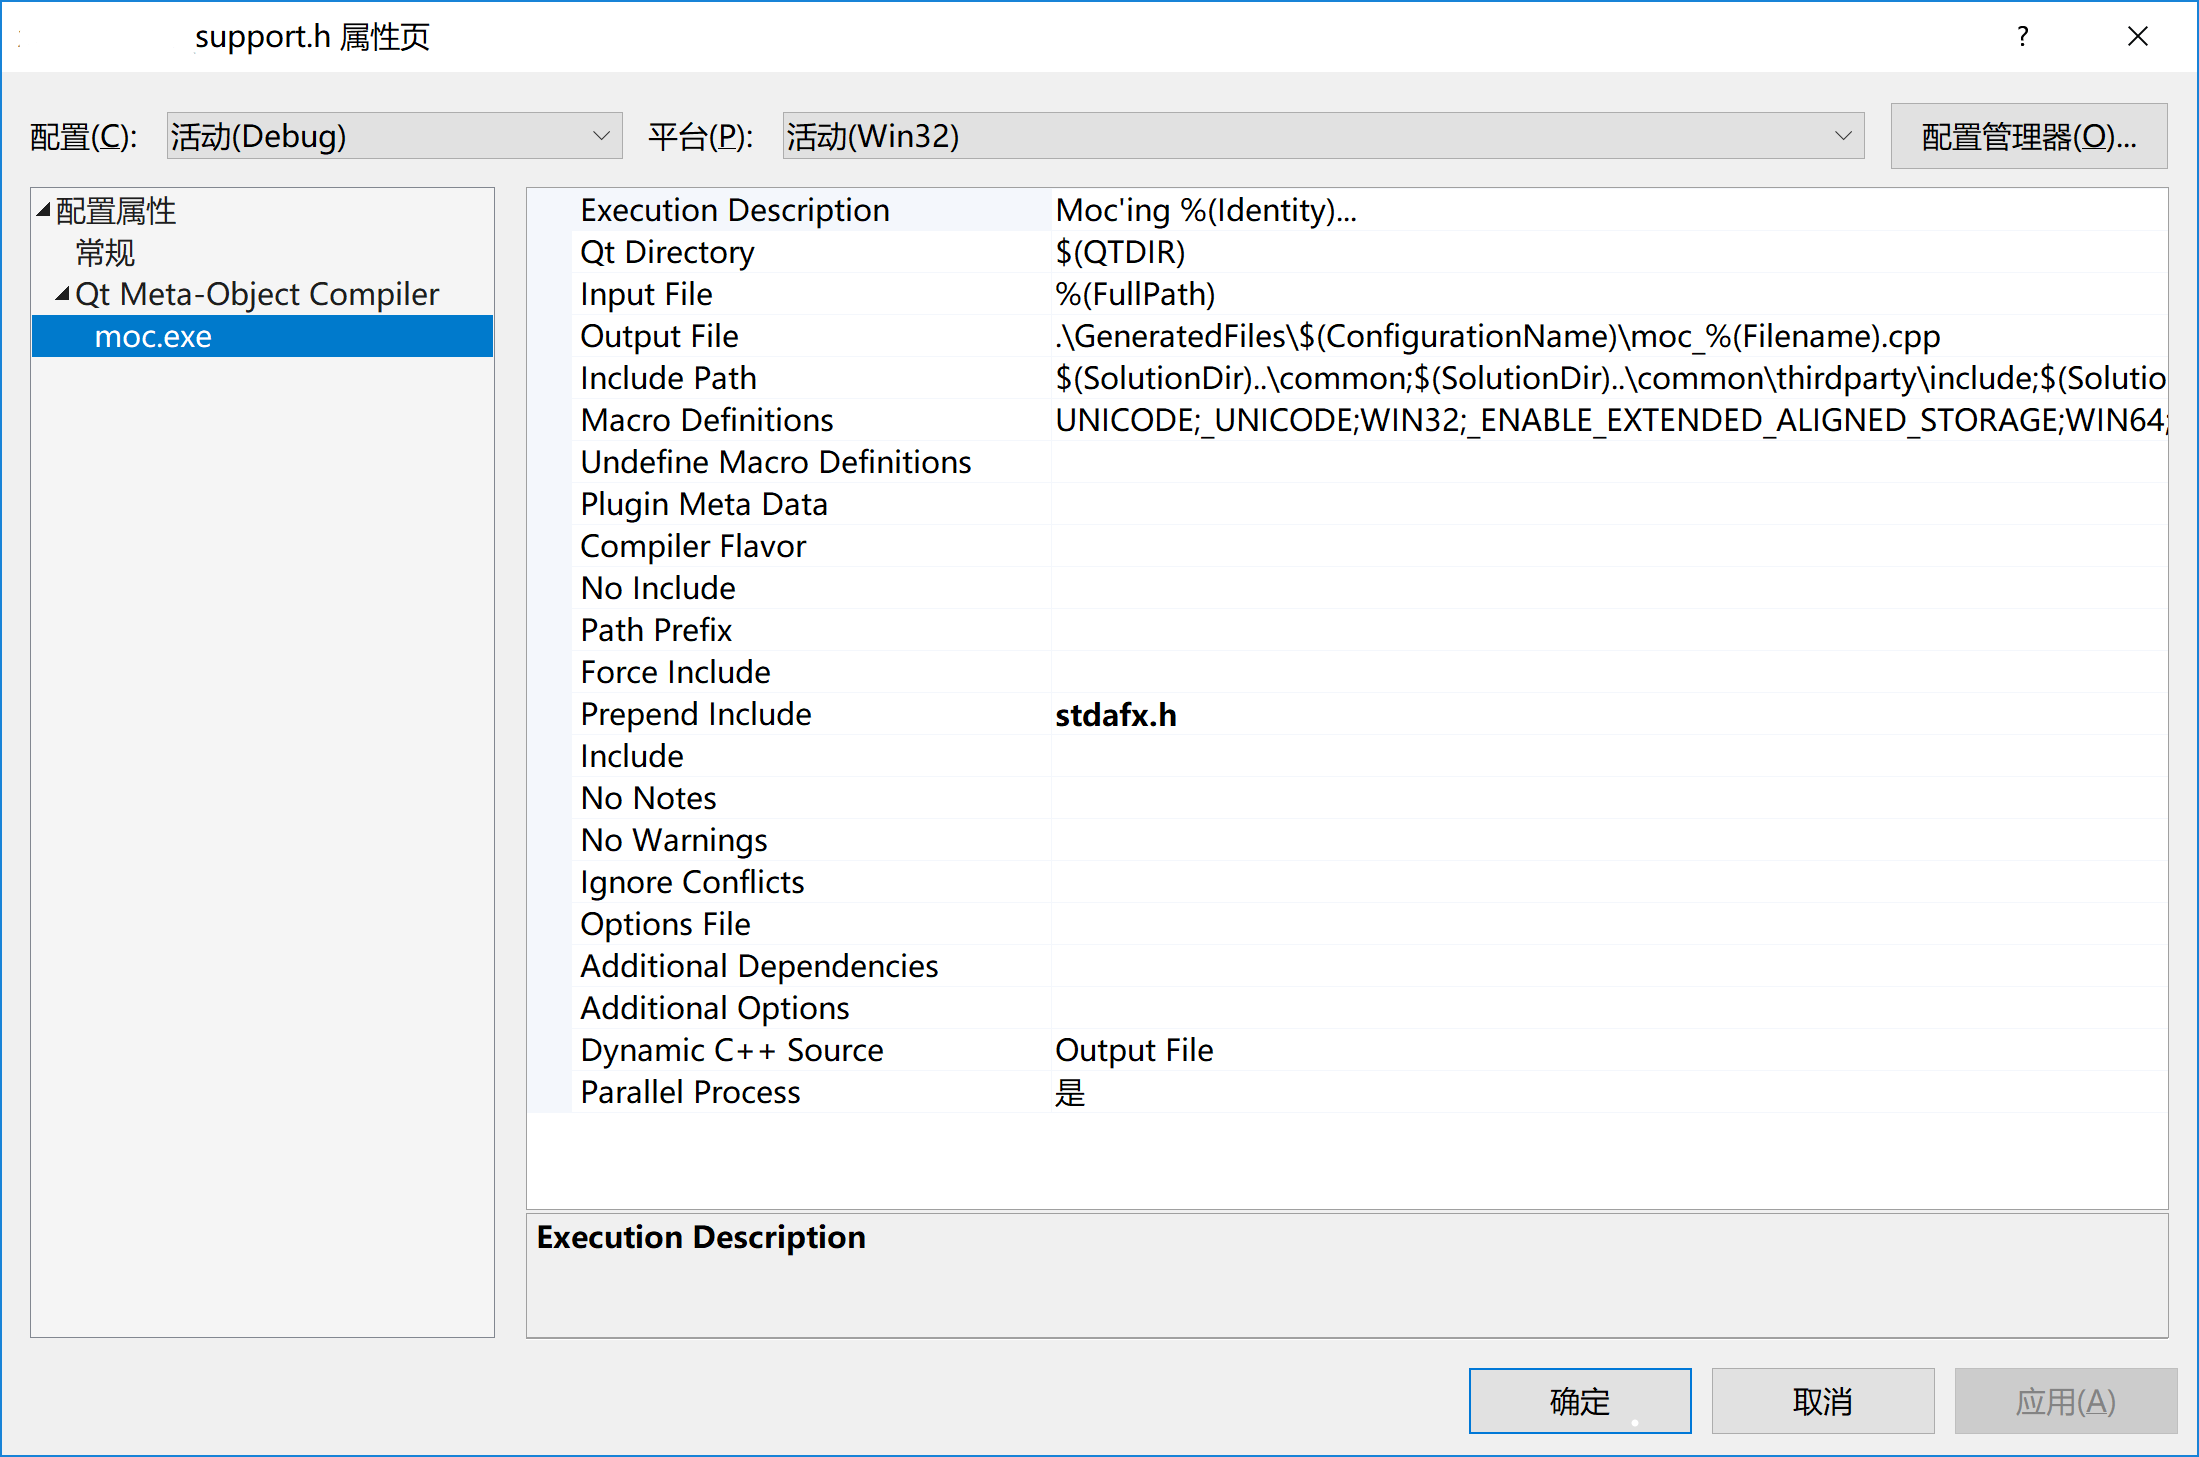Click the 取消 button
This screenshot has width=2199, height=1457.
pyautogui.click(x=1822, y=1400)
